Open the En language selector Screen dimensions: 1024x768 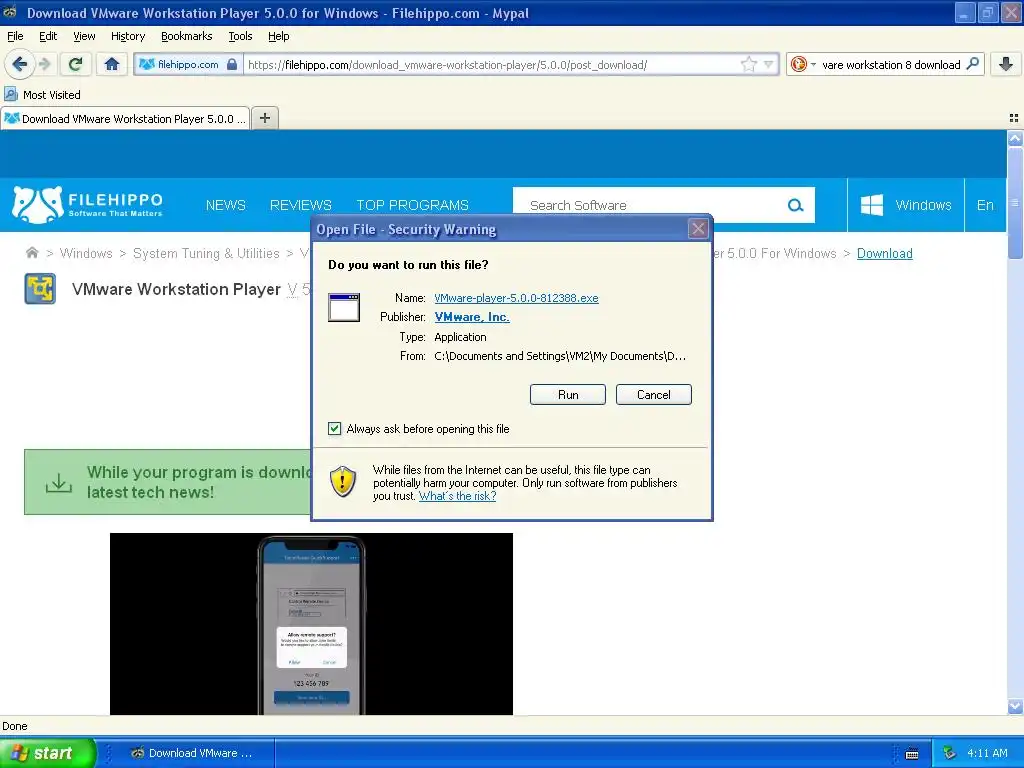pyautogui.click(x=985, y=205)
